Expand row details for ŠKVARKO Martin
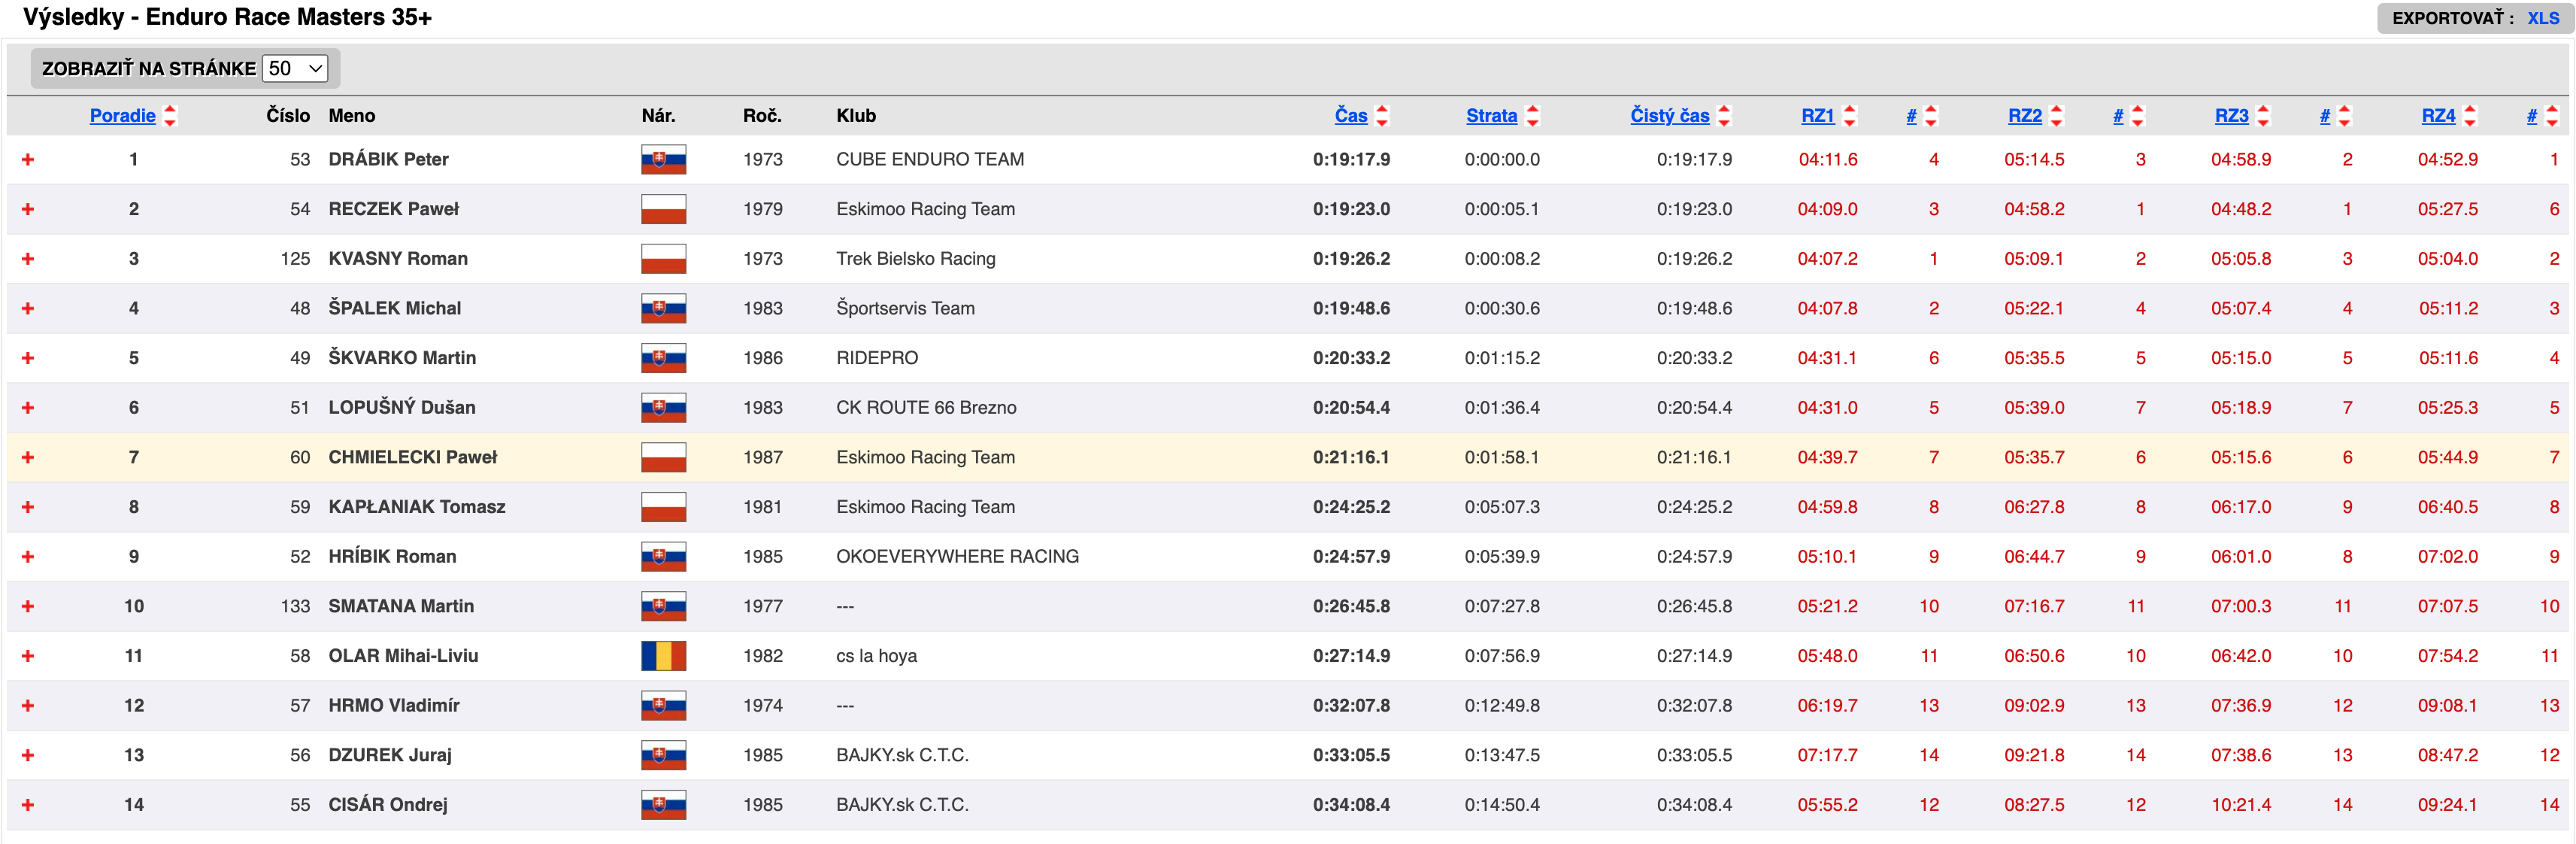This screenshot has height=844, width=2576. 28,358
